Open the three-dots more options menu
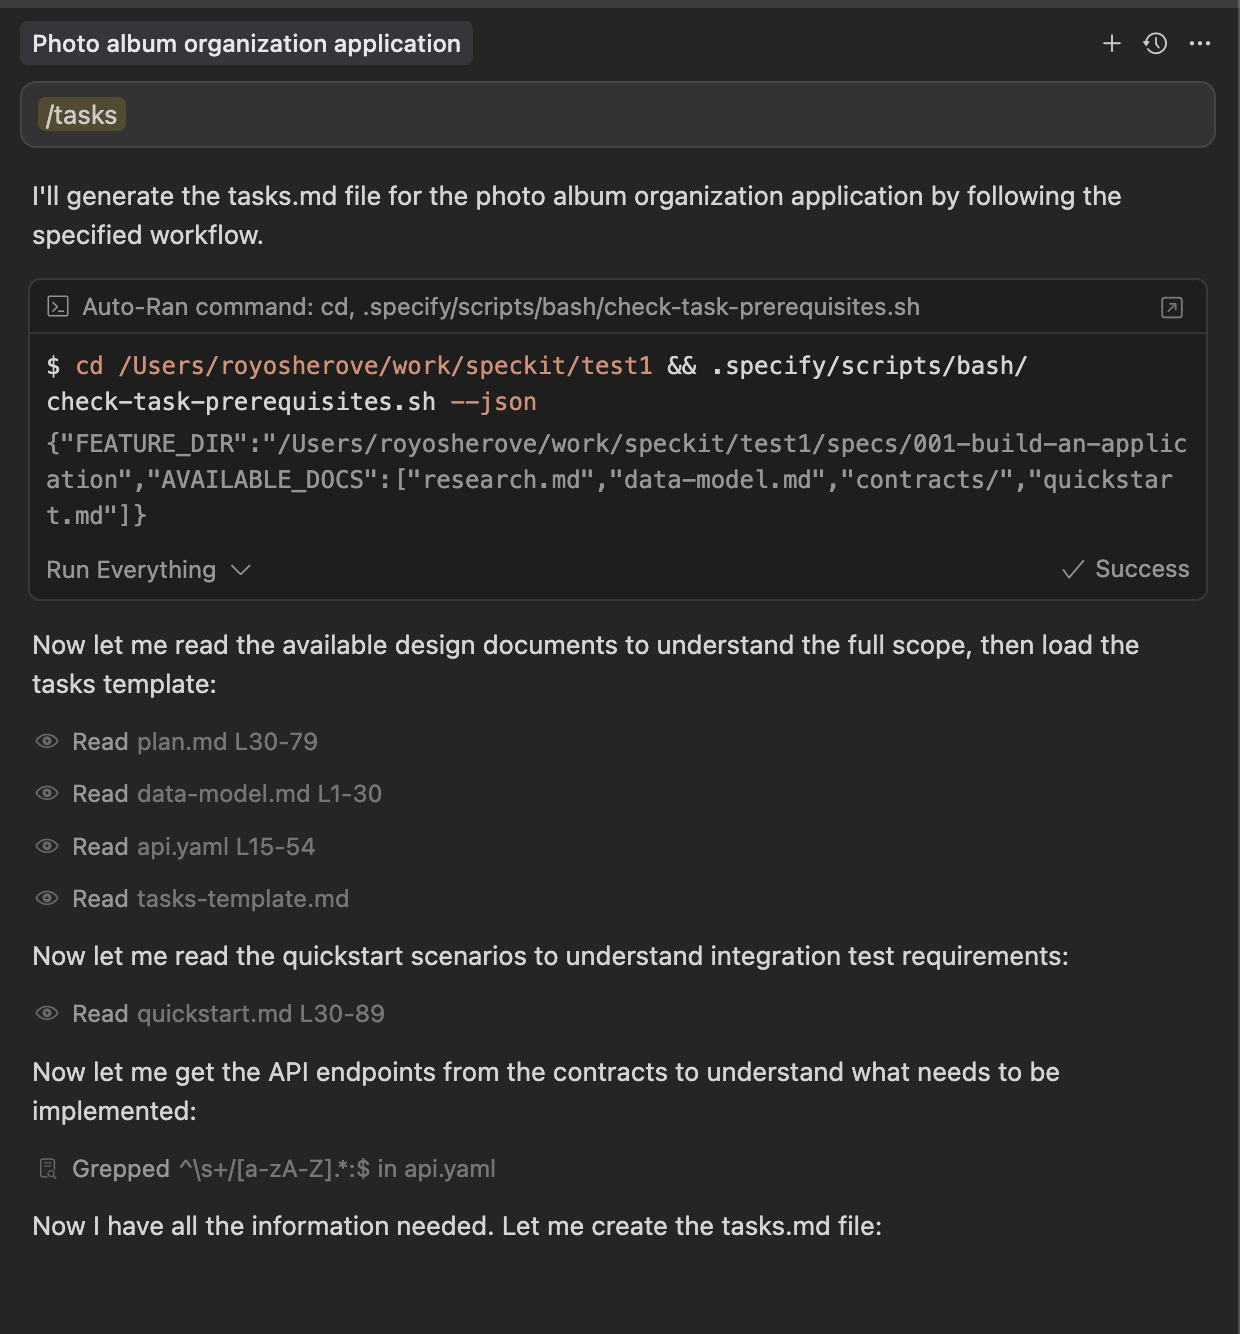Viewport: 1240px width, 1334px height. pyautogui.click(x=1200, y=43)
